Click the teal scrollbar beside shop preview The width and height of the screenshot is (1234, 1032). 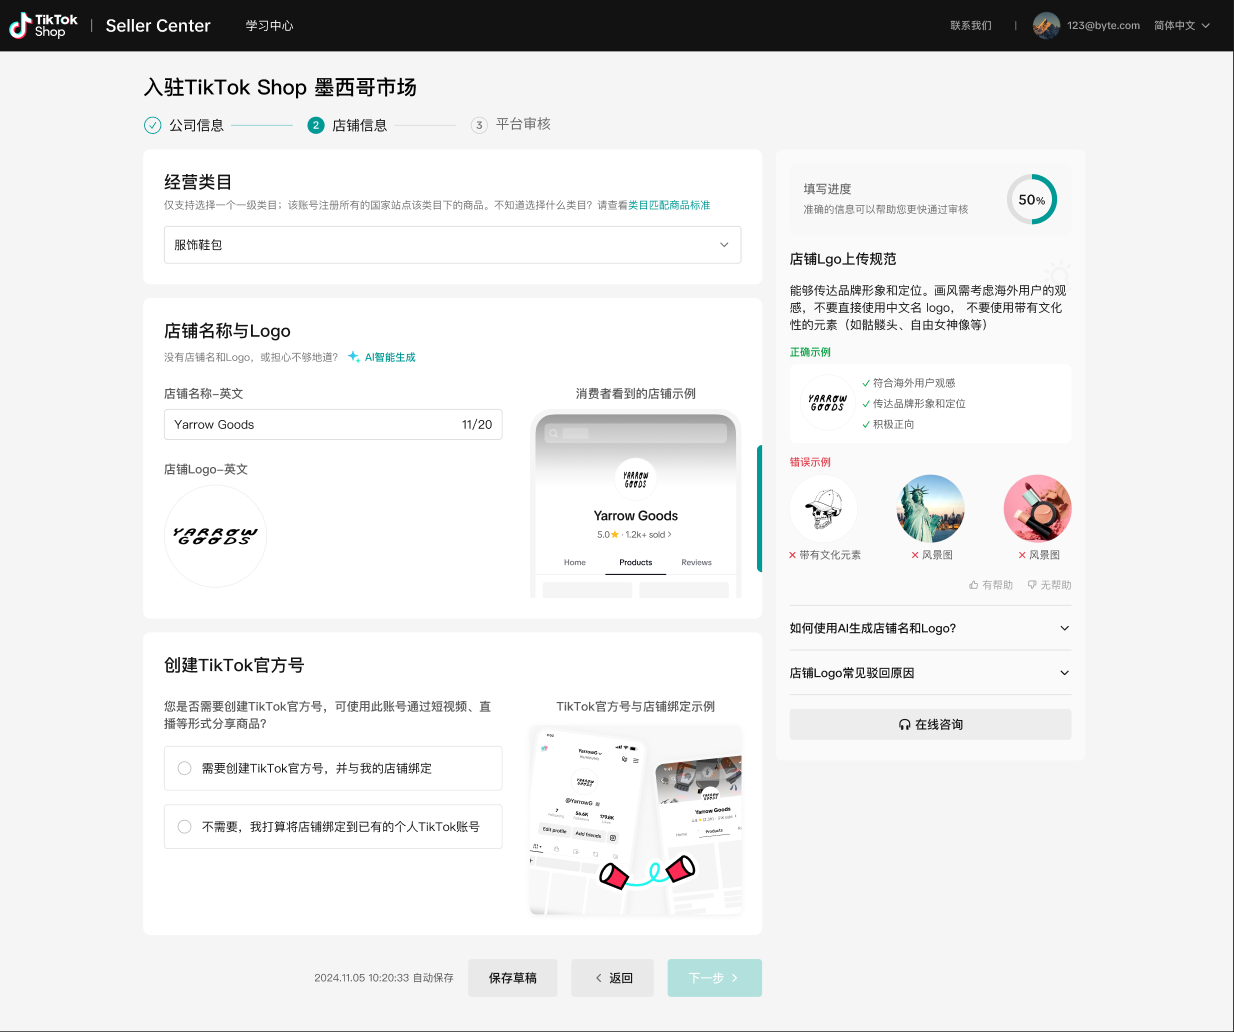point(760,508)
